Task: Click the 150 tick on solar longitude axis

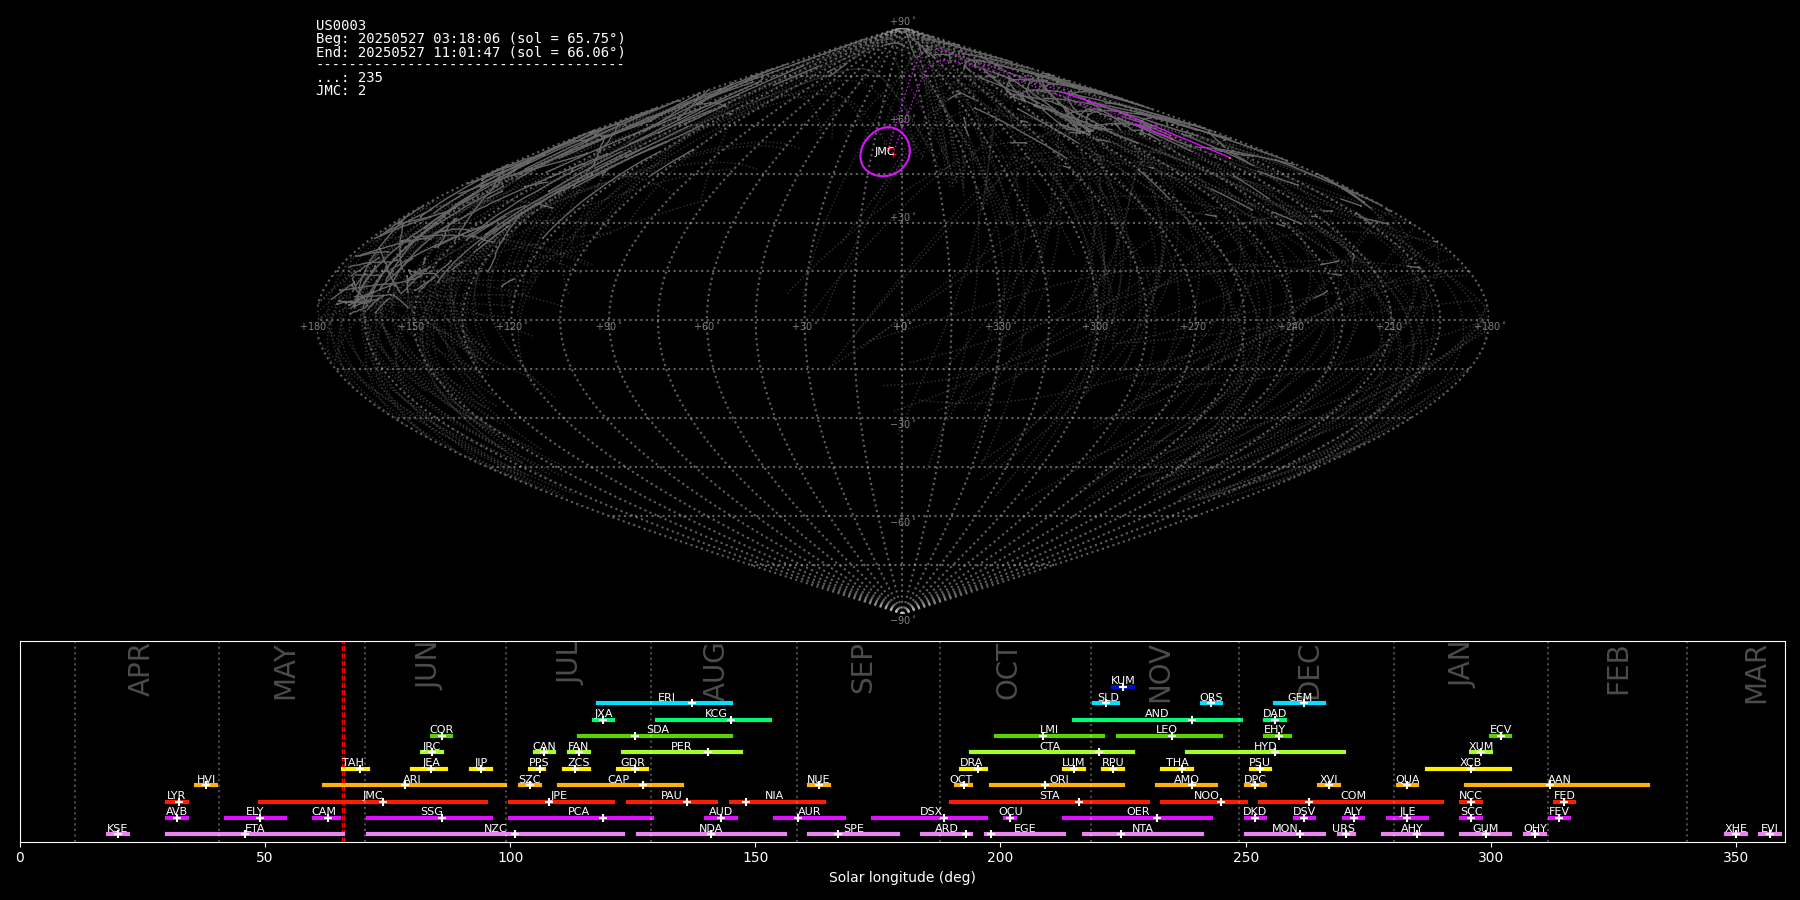Action: [x=755, y=857]
